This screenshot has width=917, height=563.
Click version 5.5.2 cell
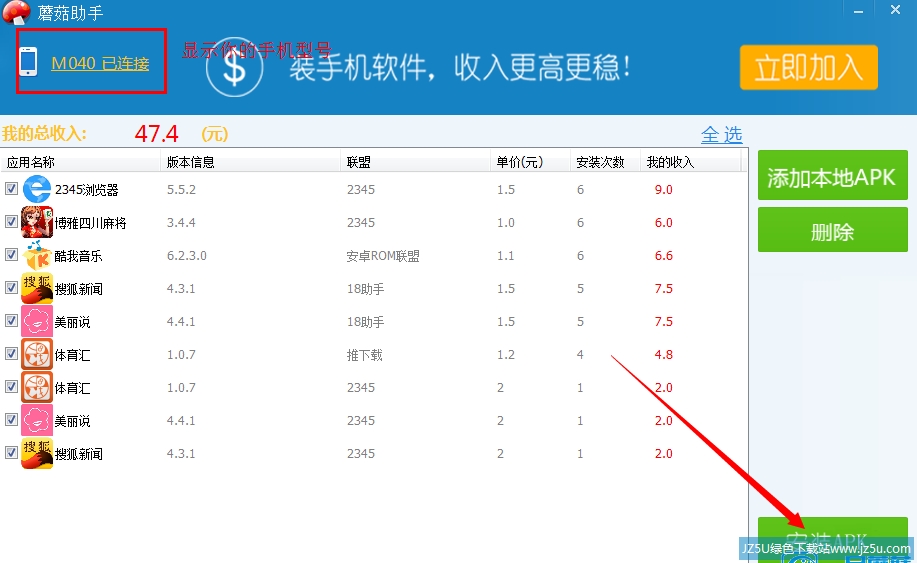pos(181,189)
